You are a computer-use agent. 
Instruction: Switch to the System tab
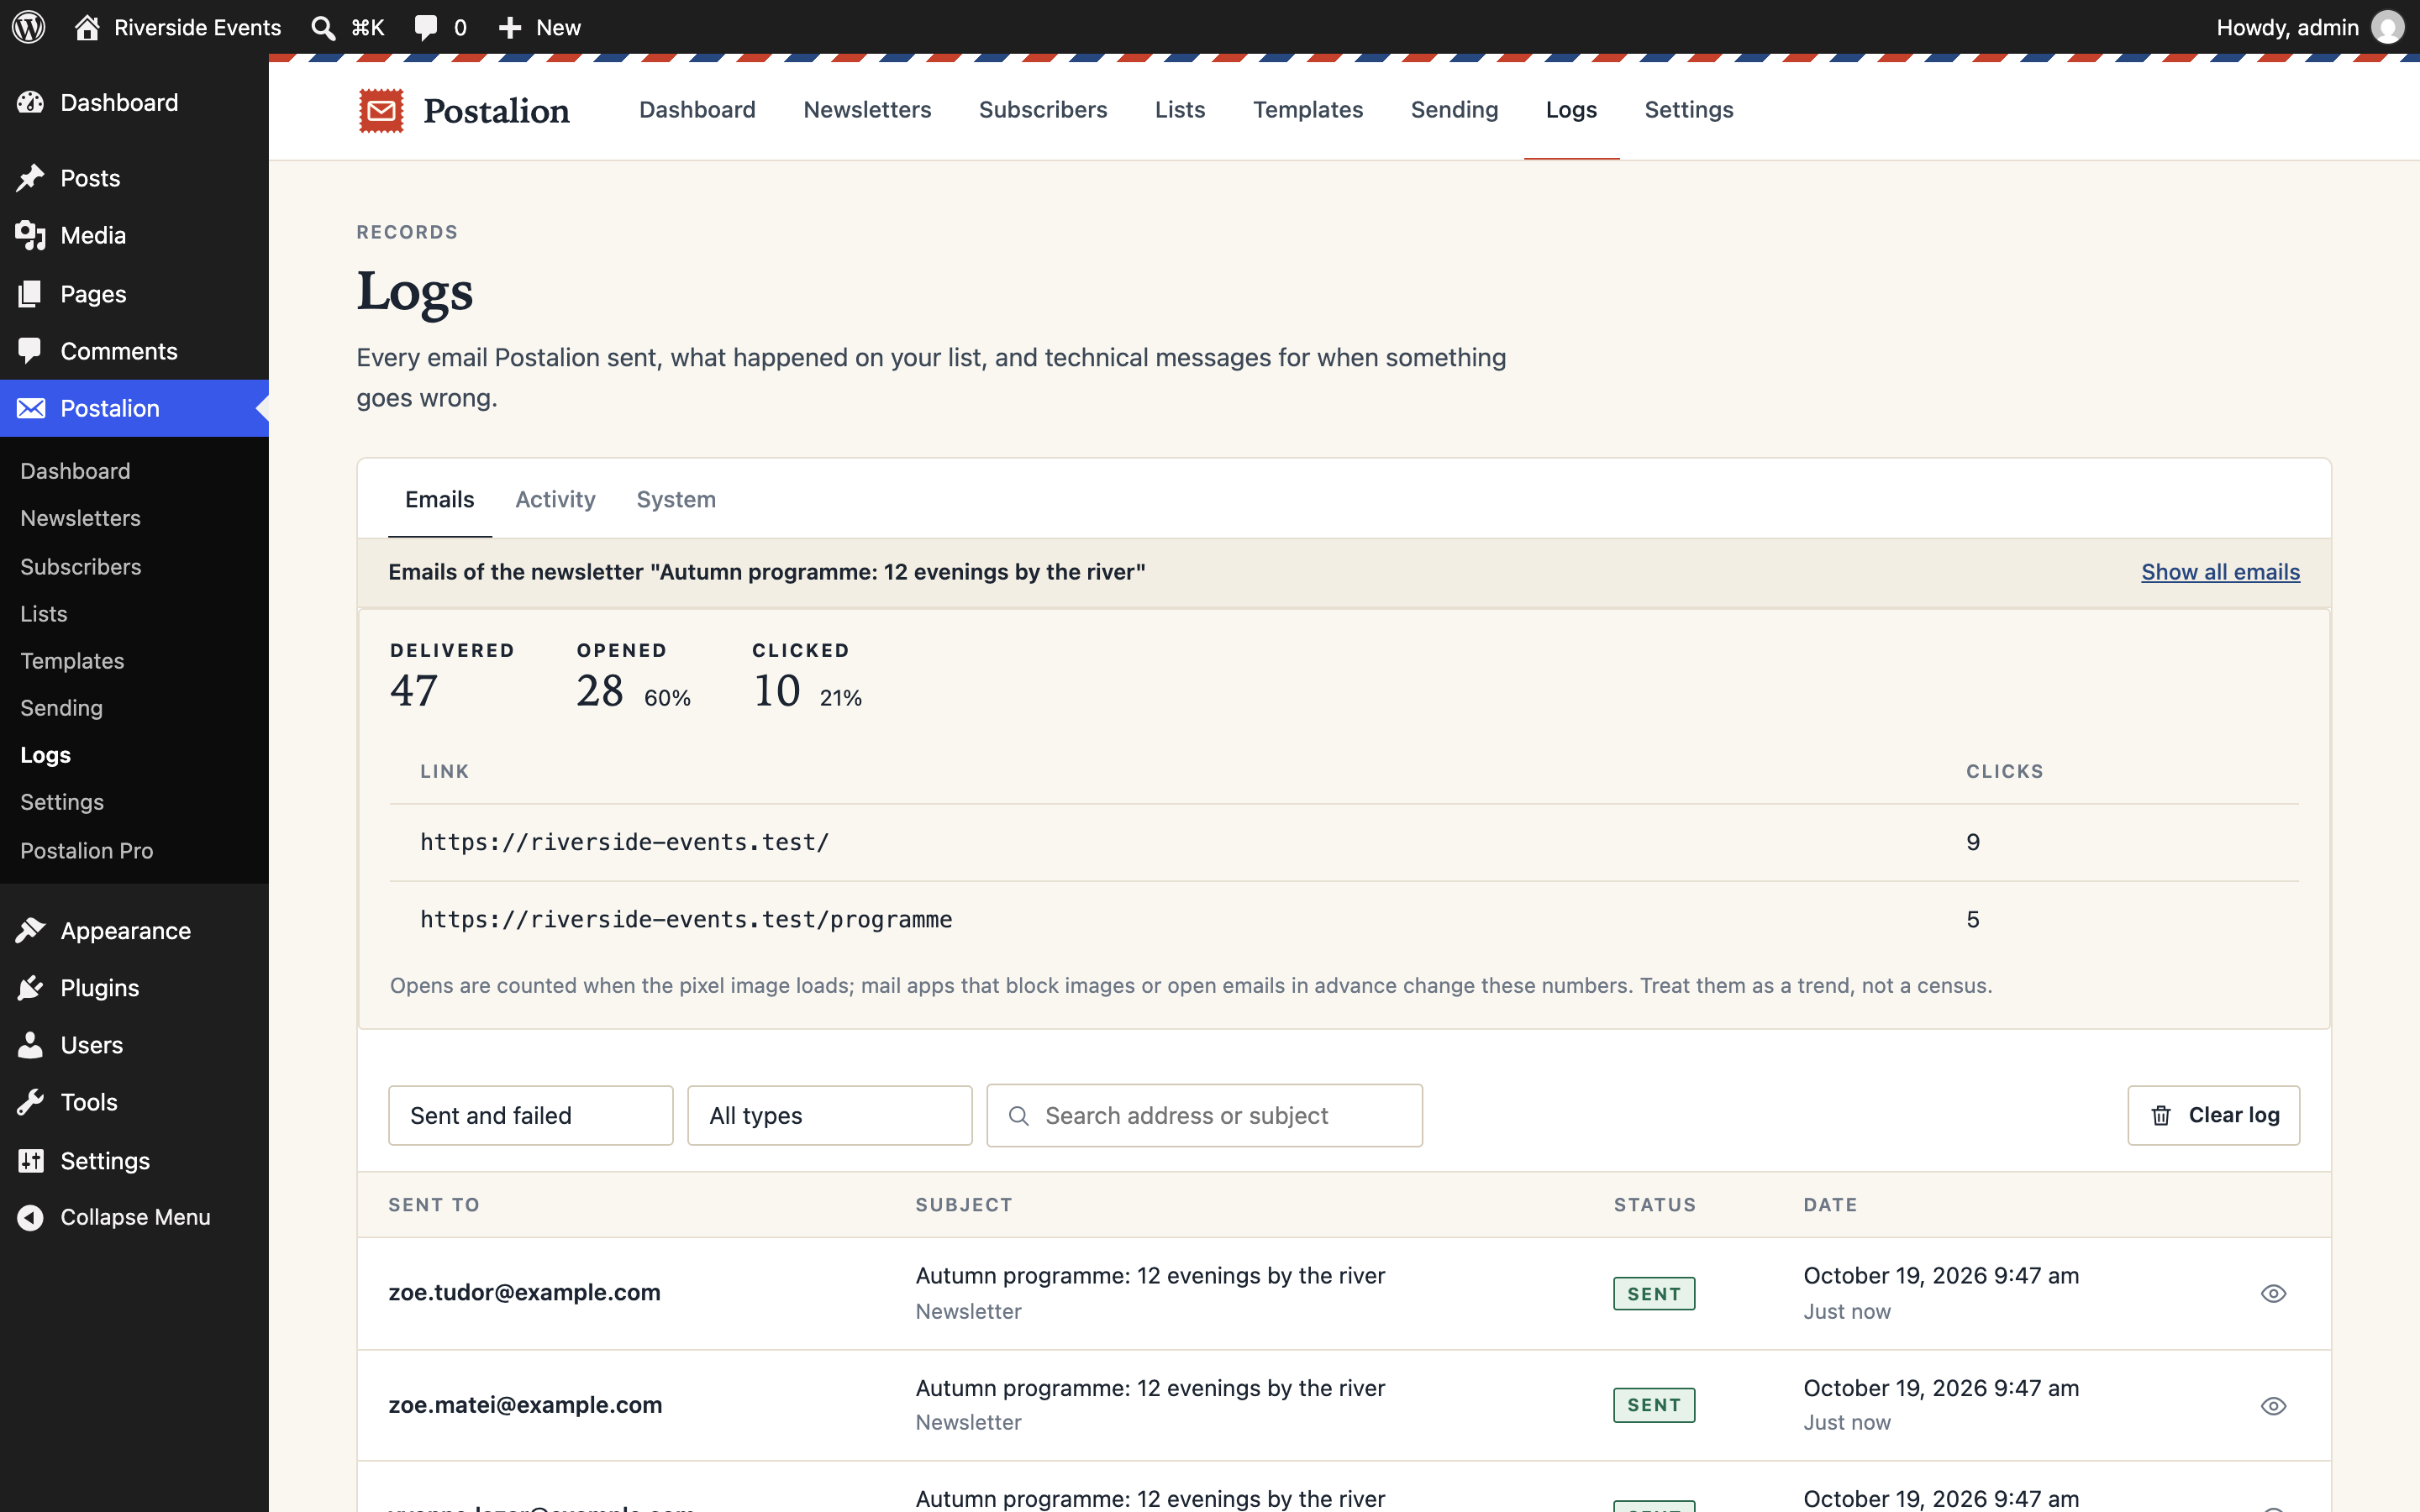point(676,499)
